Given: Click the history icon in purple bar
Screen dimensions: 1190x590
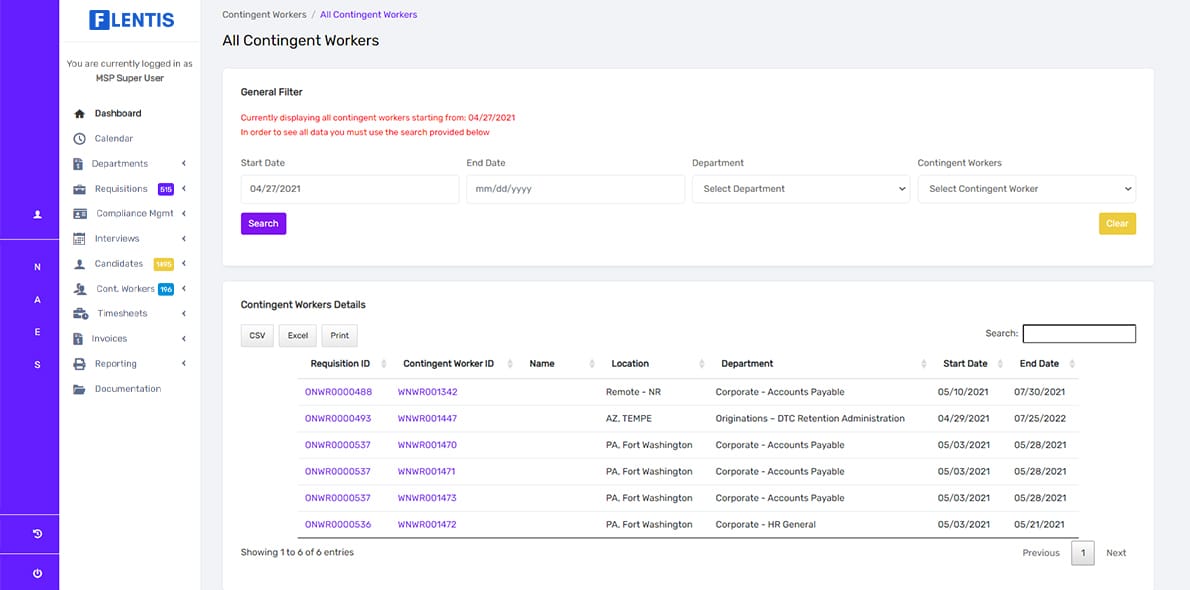Looking at the screenshot, I should tap(37, 534).
